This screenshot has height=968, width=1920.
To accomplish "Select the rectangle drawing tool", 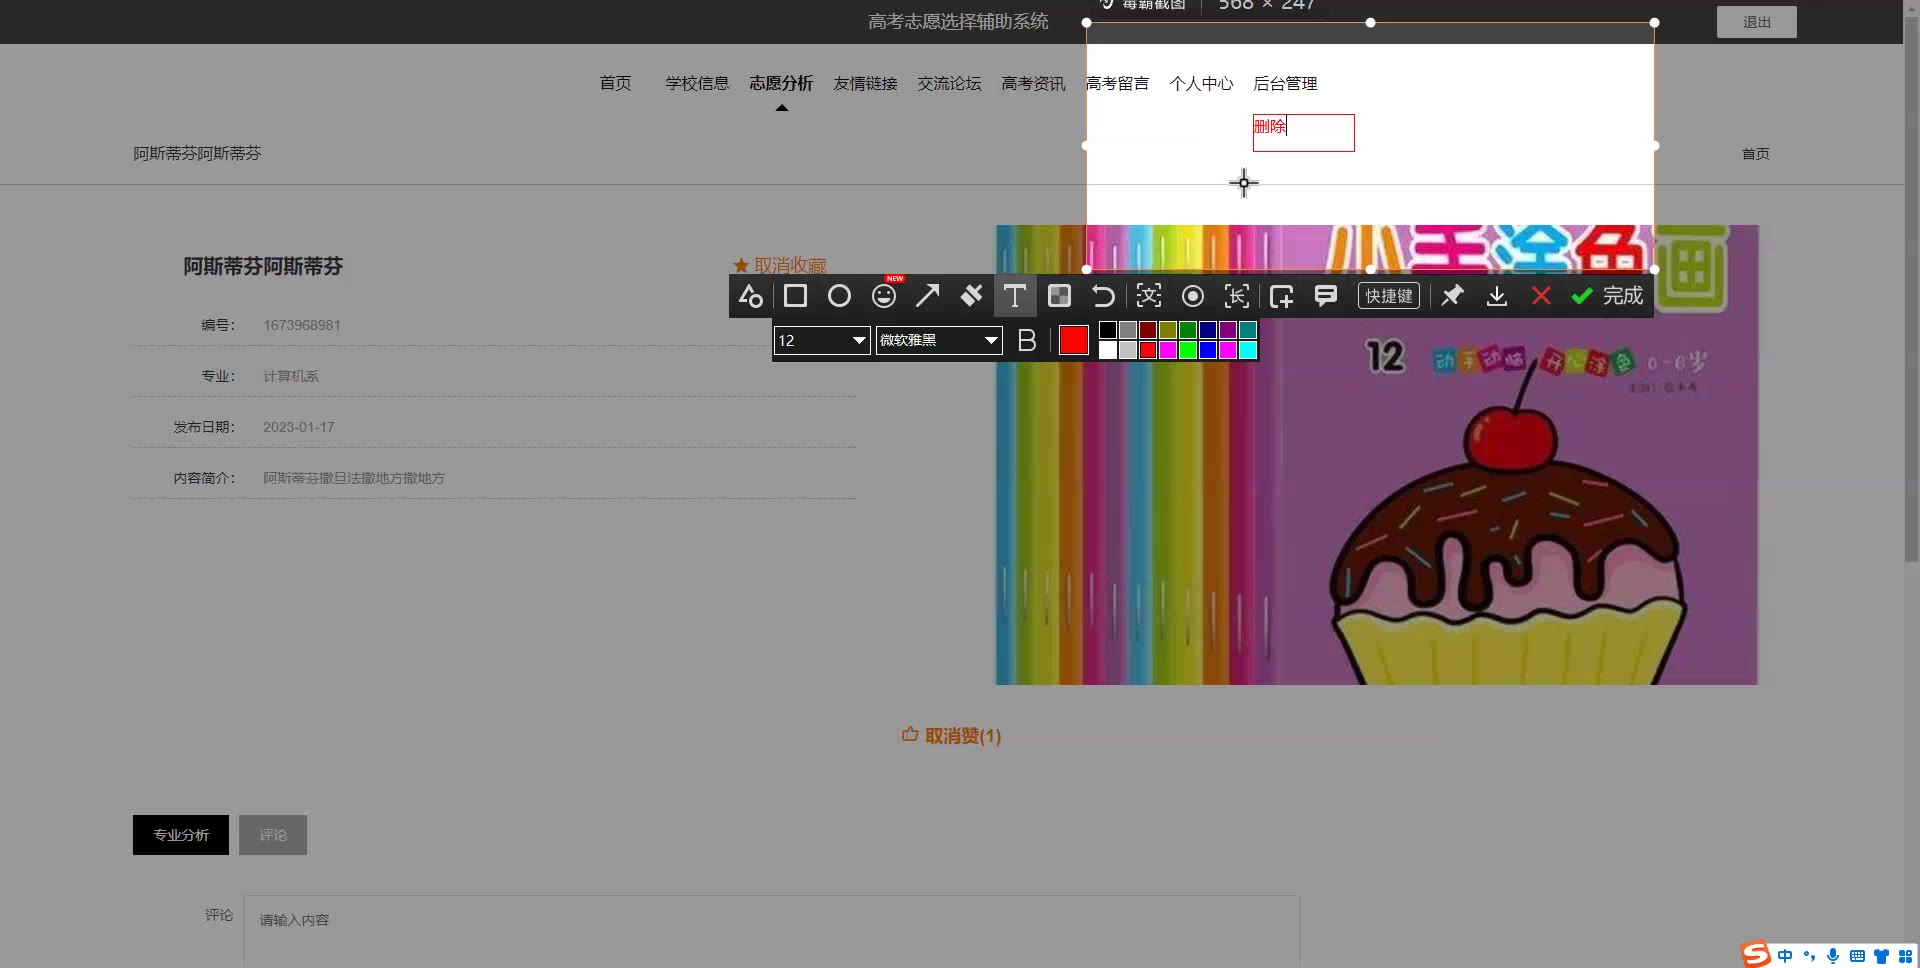I will tap(795, 296).
